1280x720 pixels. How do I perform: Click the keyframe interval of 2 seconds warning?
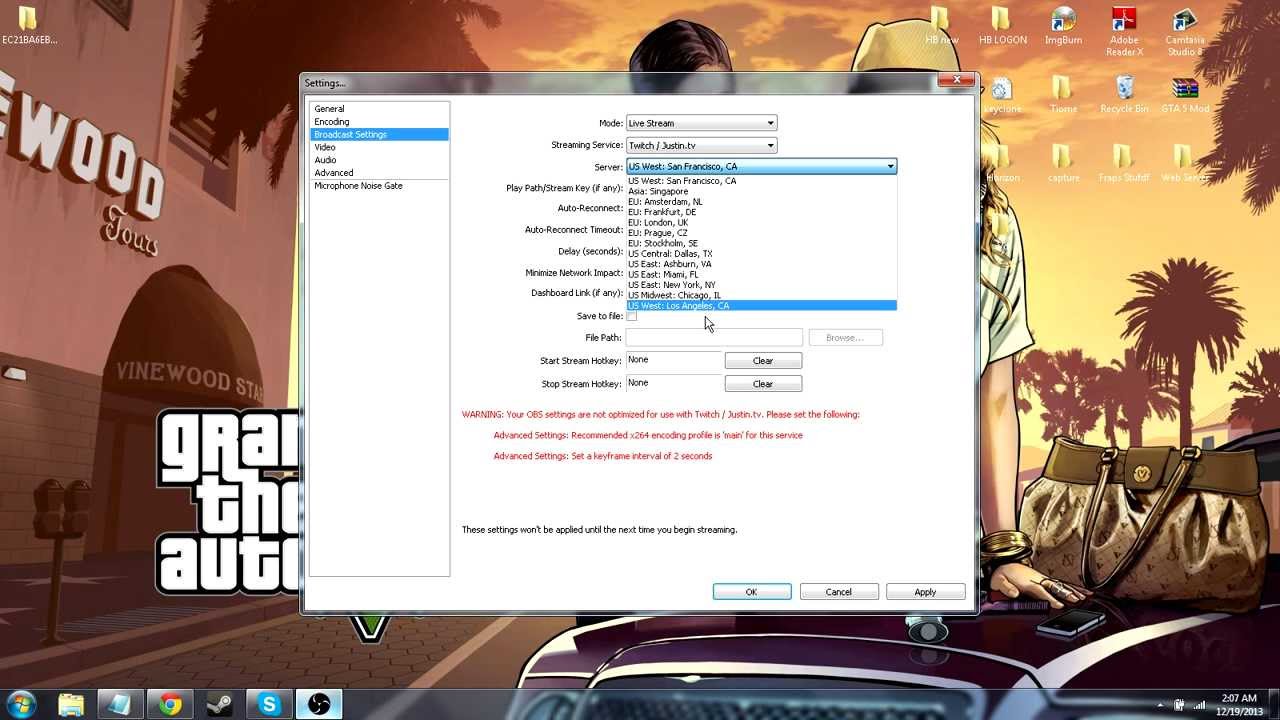(603, 456)
